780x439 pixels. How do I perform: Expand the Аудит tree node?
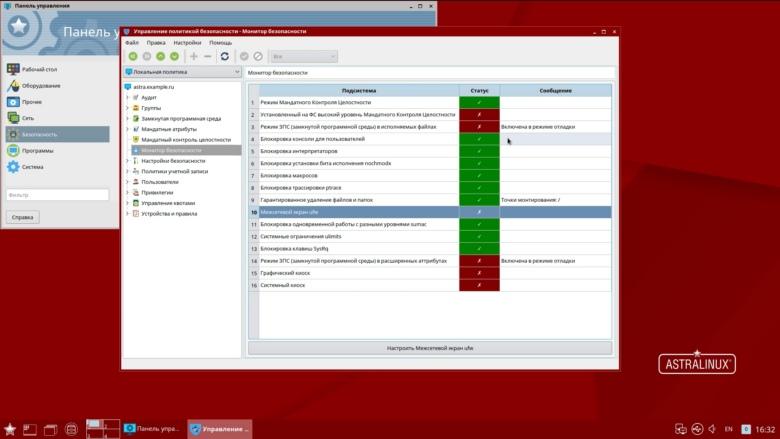tap(127, 97)
